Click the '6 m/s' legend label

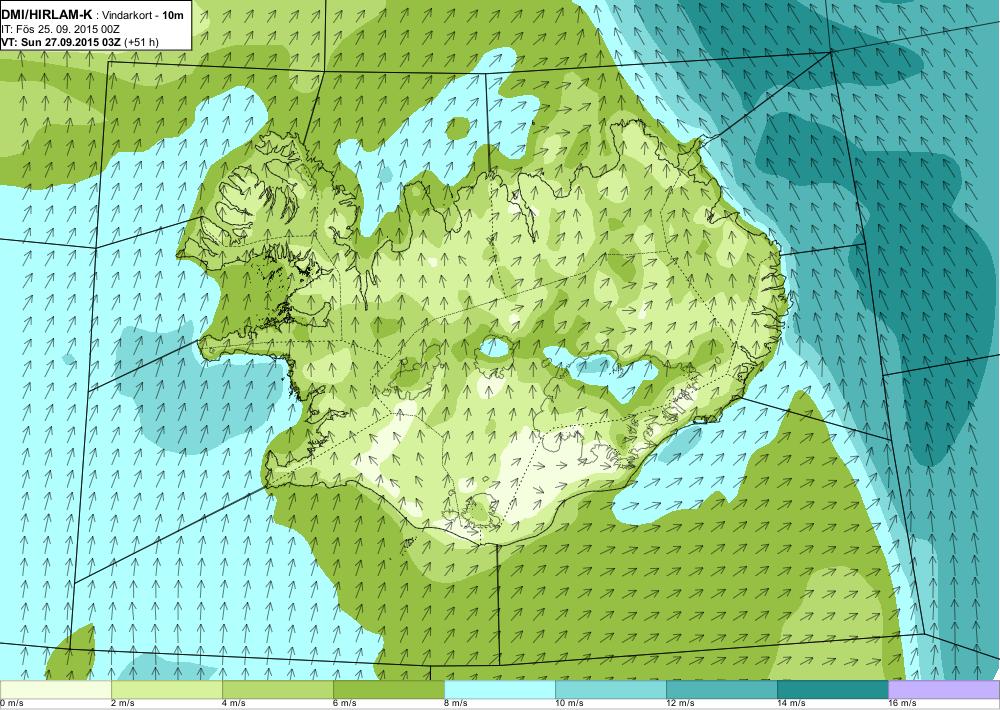(345, 704)
